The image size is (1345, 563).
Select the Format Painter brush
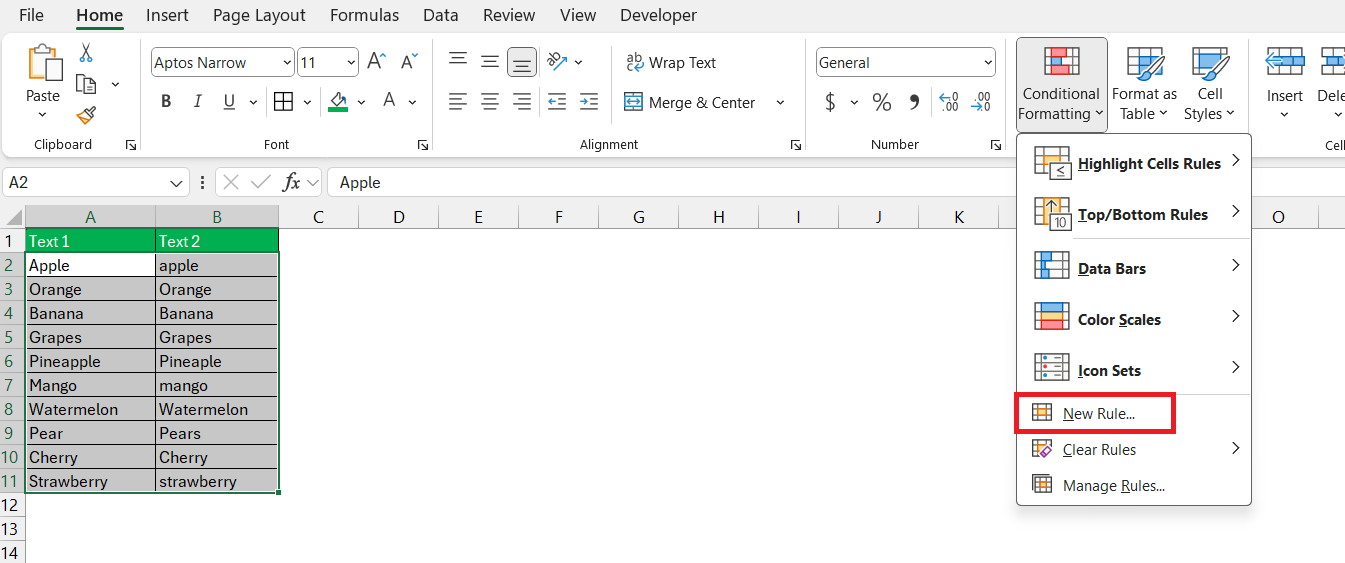tap(86, 115)
